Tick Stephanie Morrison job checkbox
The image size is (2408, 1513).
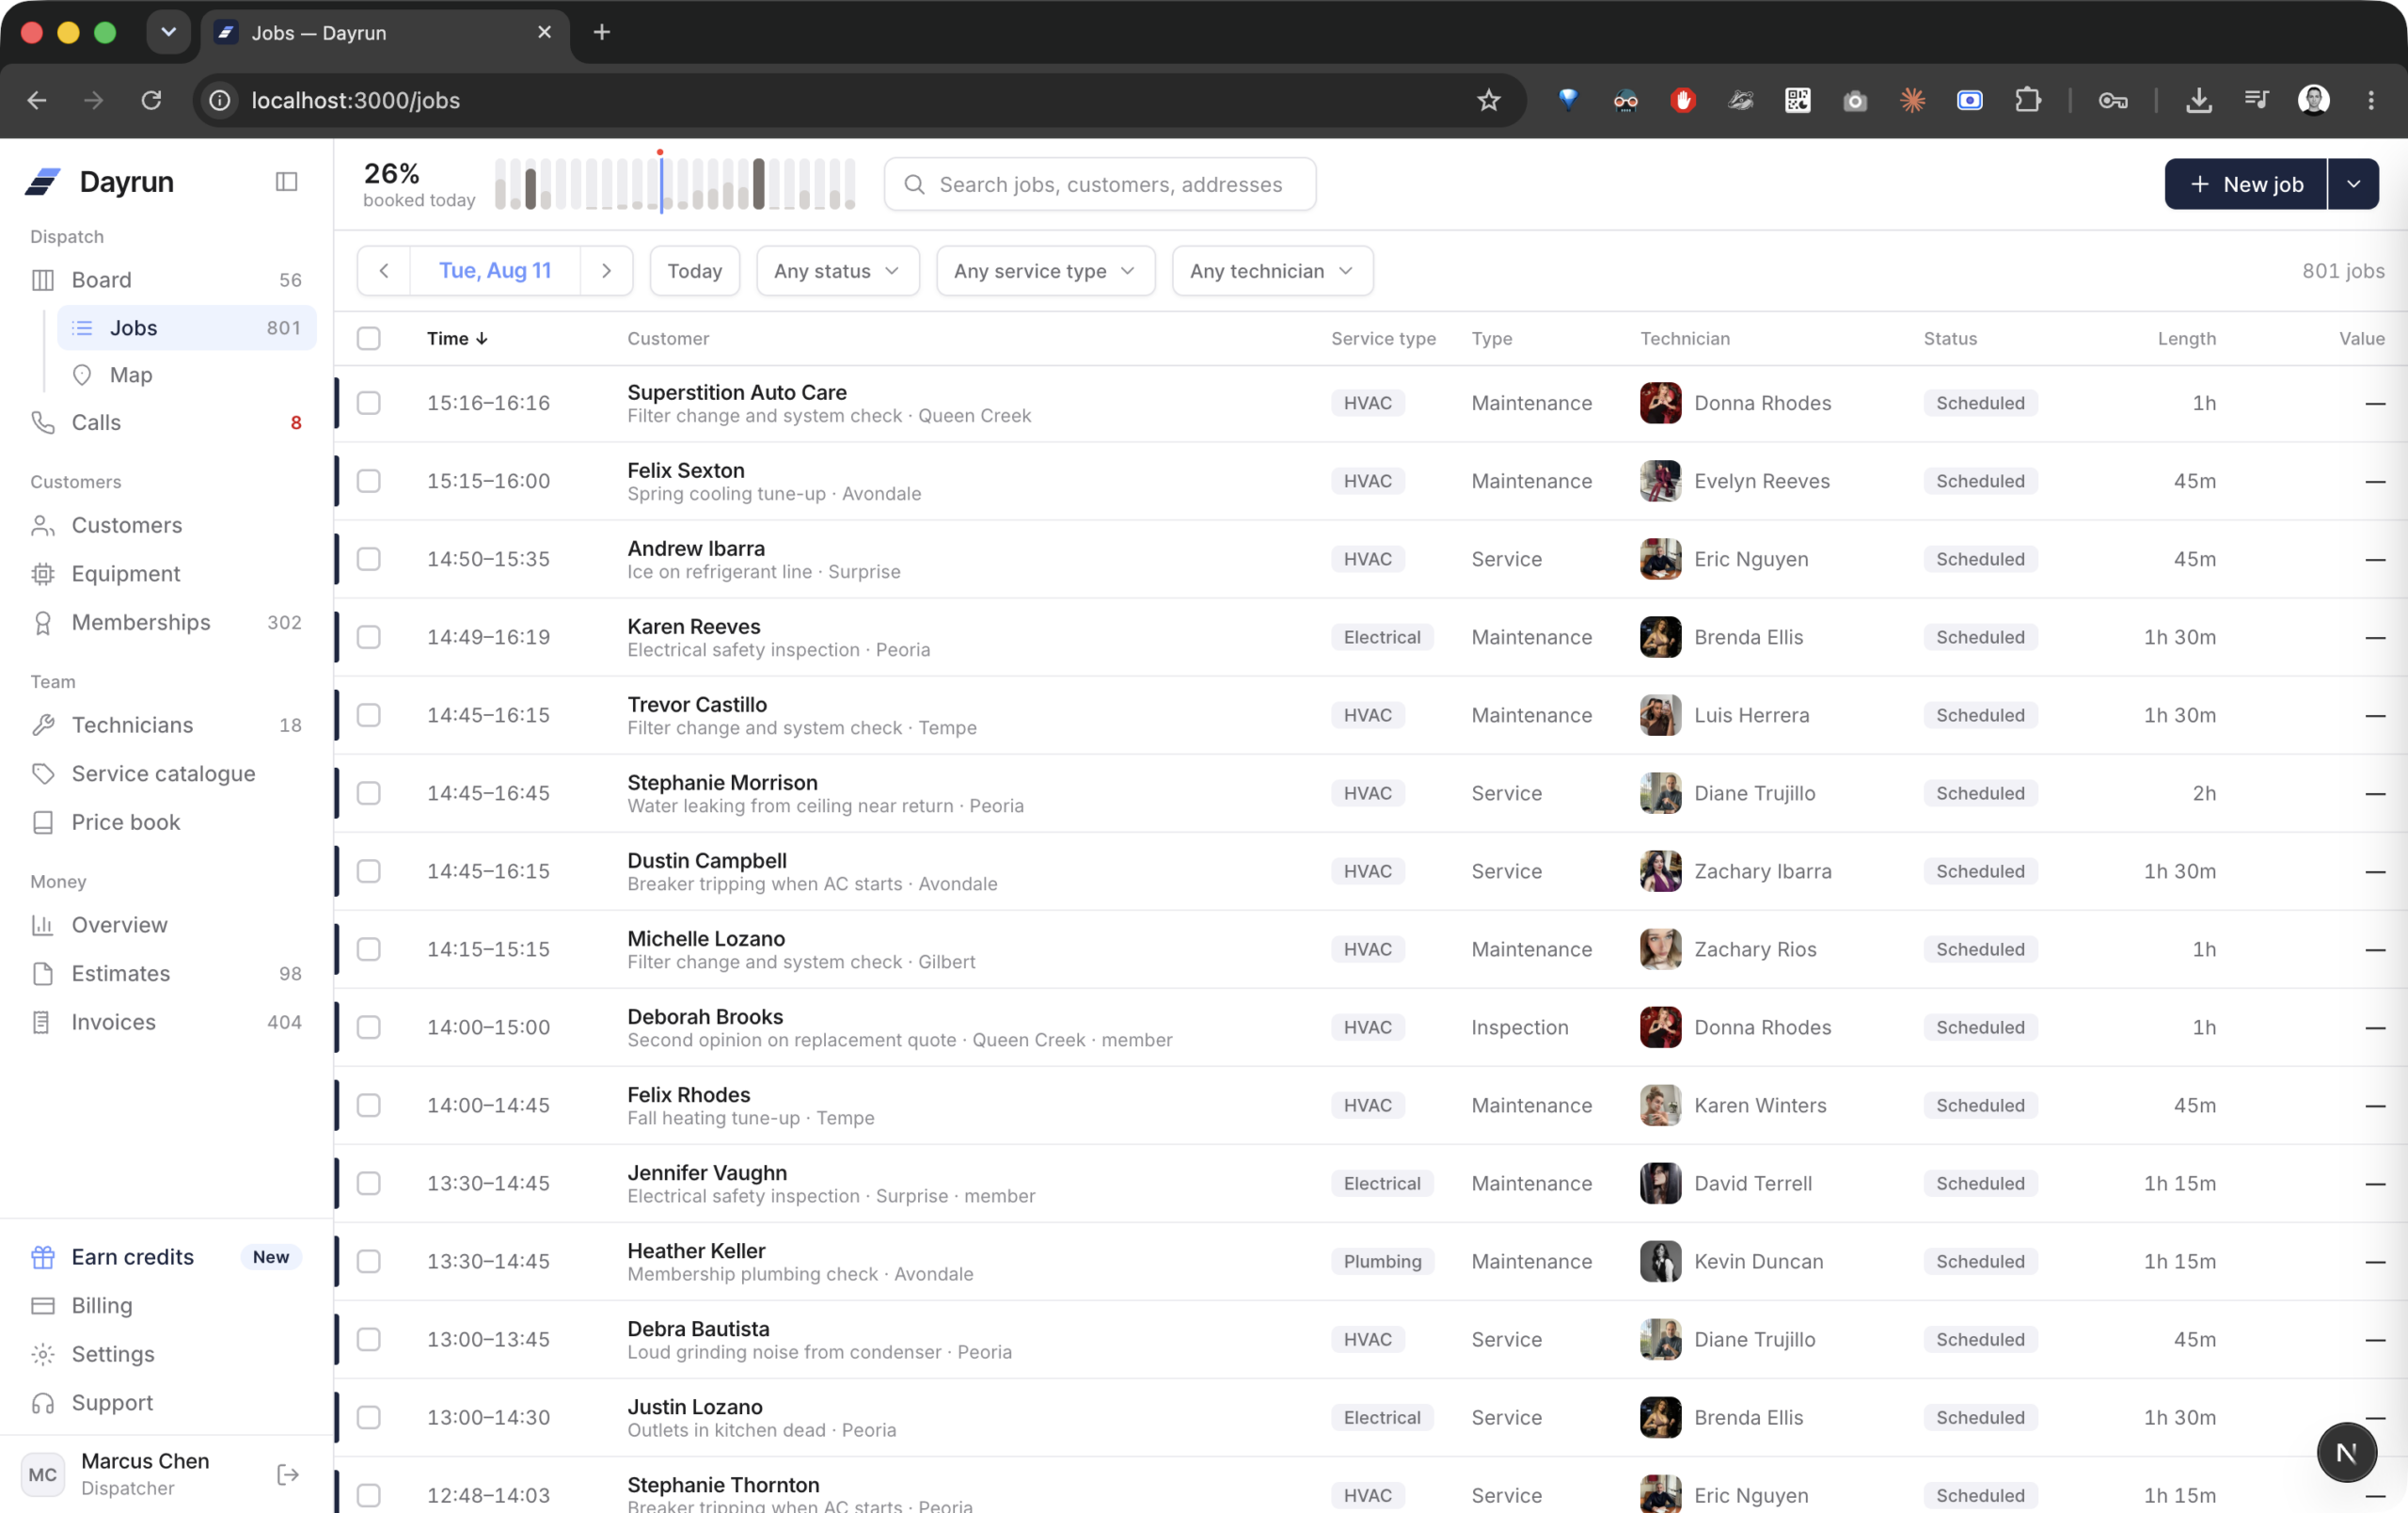point(369,793)
